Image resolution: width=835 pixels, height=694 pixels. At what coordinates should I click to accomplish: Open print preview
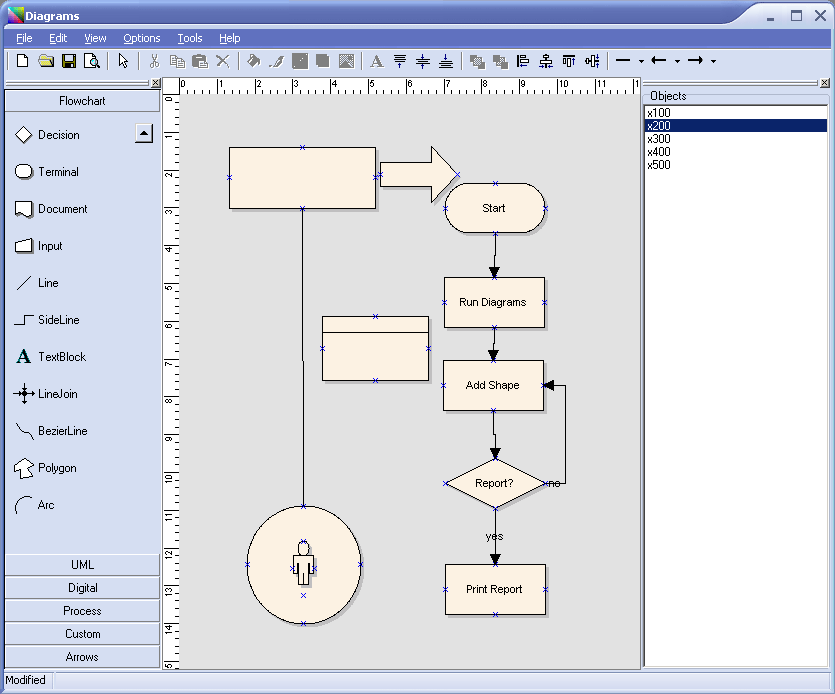[x=92, y=61]
